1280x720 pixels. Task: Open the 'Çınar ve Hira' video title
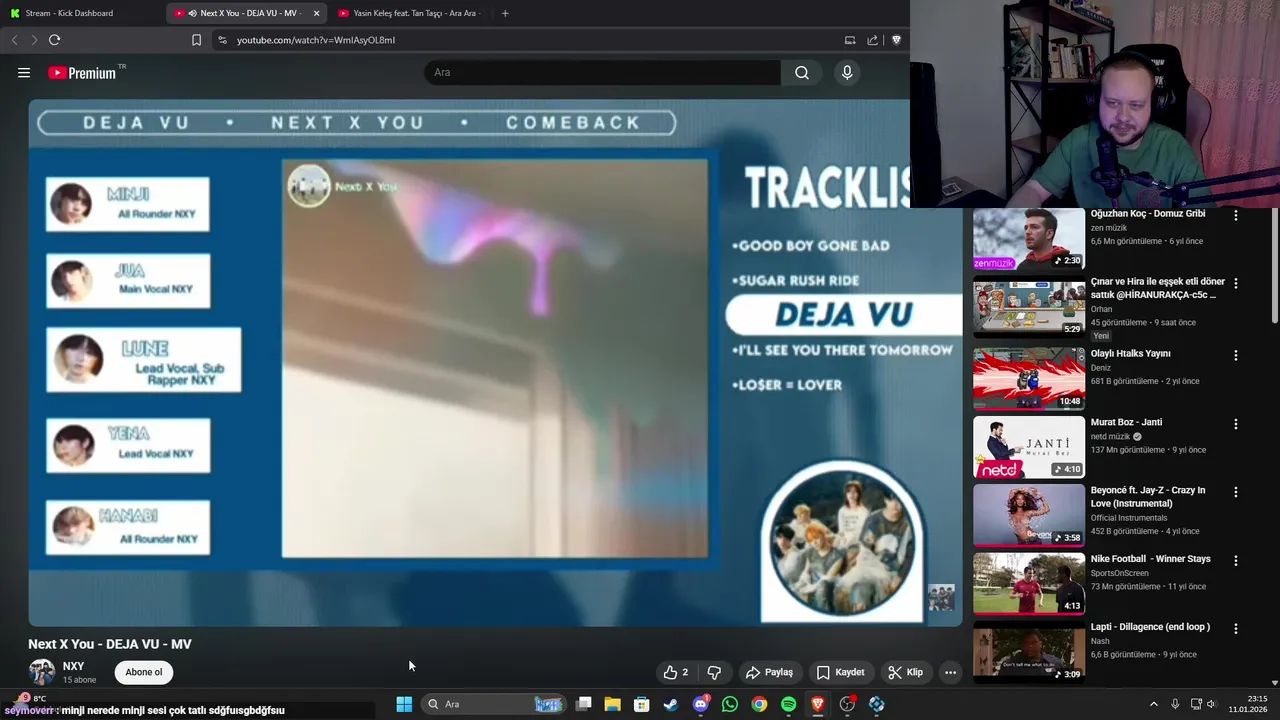(x=1158, y=288)
